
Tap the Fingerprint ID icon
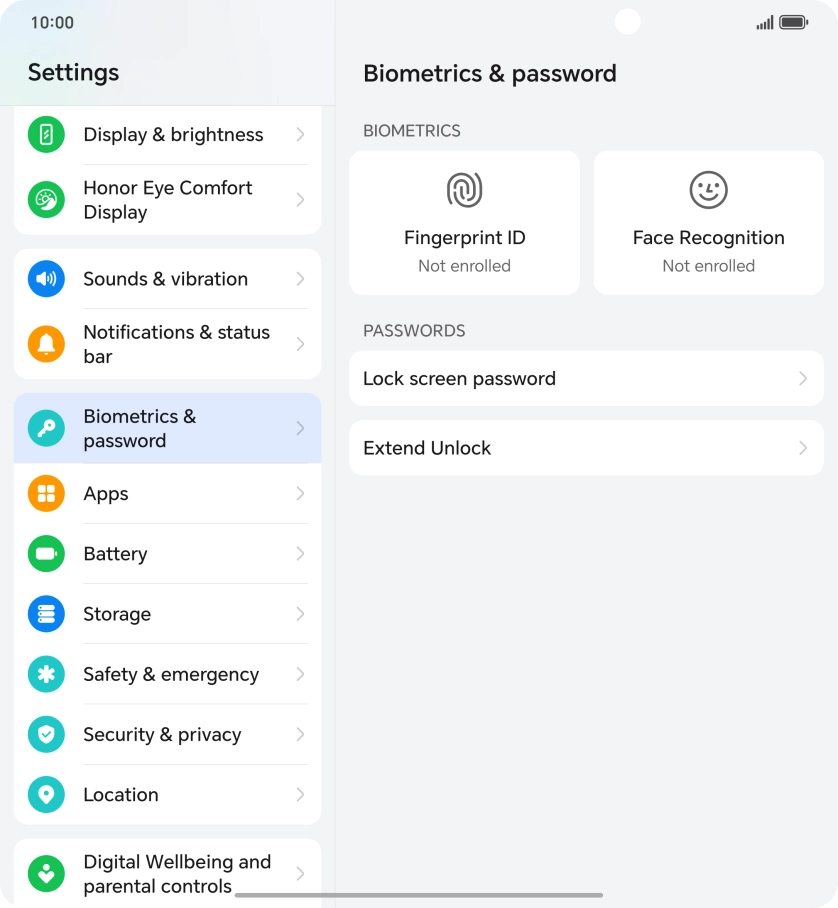(x=464, y=190)
